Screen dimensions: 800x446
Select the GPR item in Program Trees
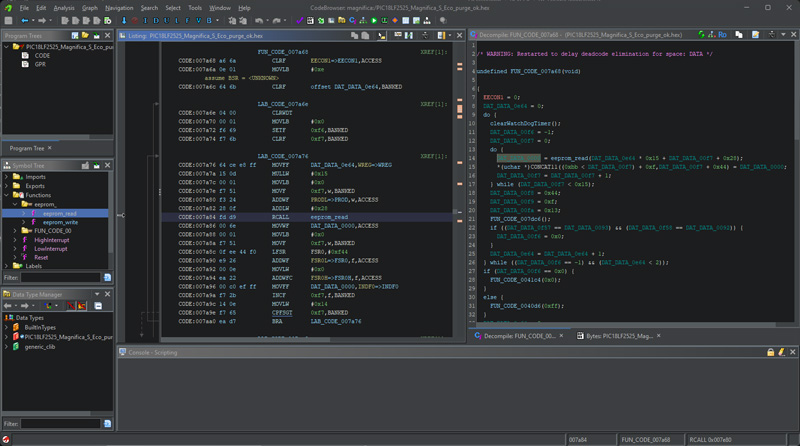(40, 64)
